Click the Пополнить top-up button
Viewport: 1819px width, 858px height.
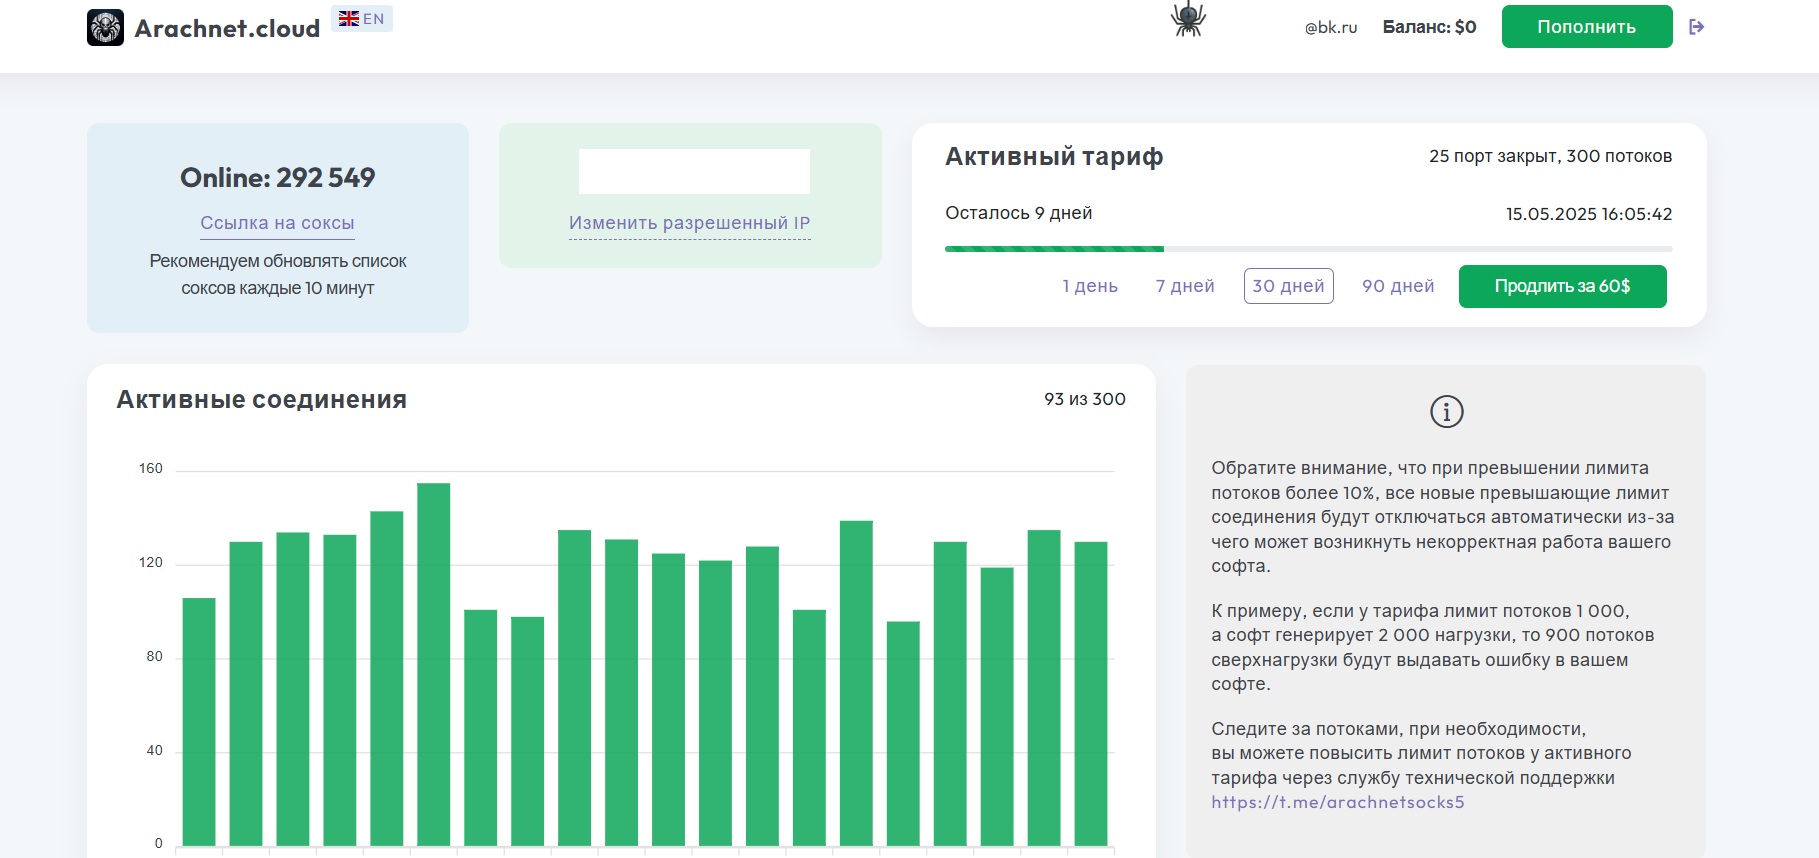point(1587,27)
